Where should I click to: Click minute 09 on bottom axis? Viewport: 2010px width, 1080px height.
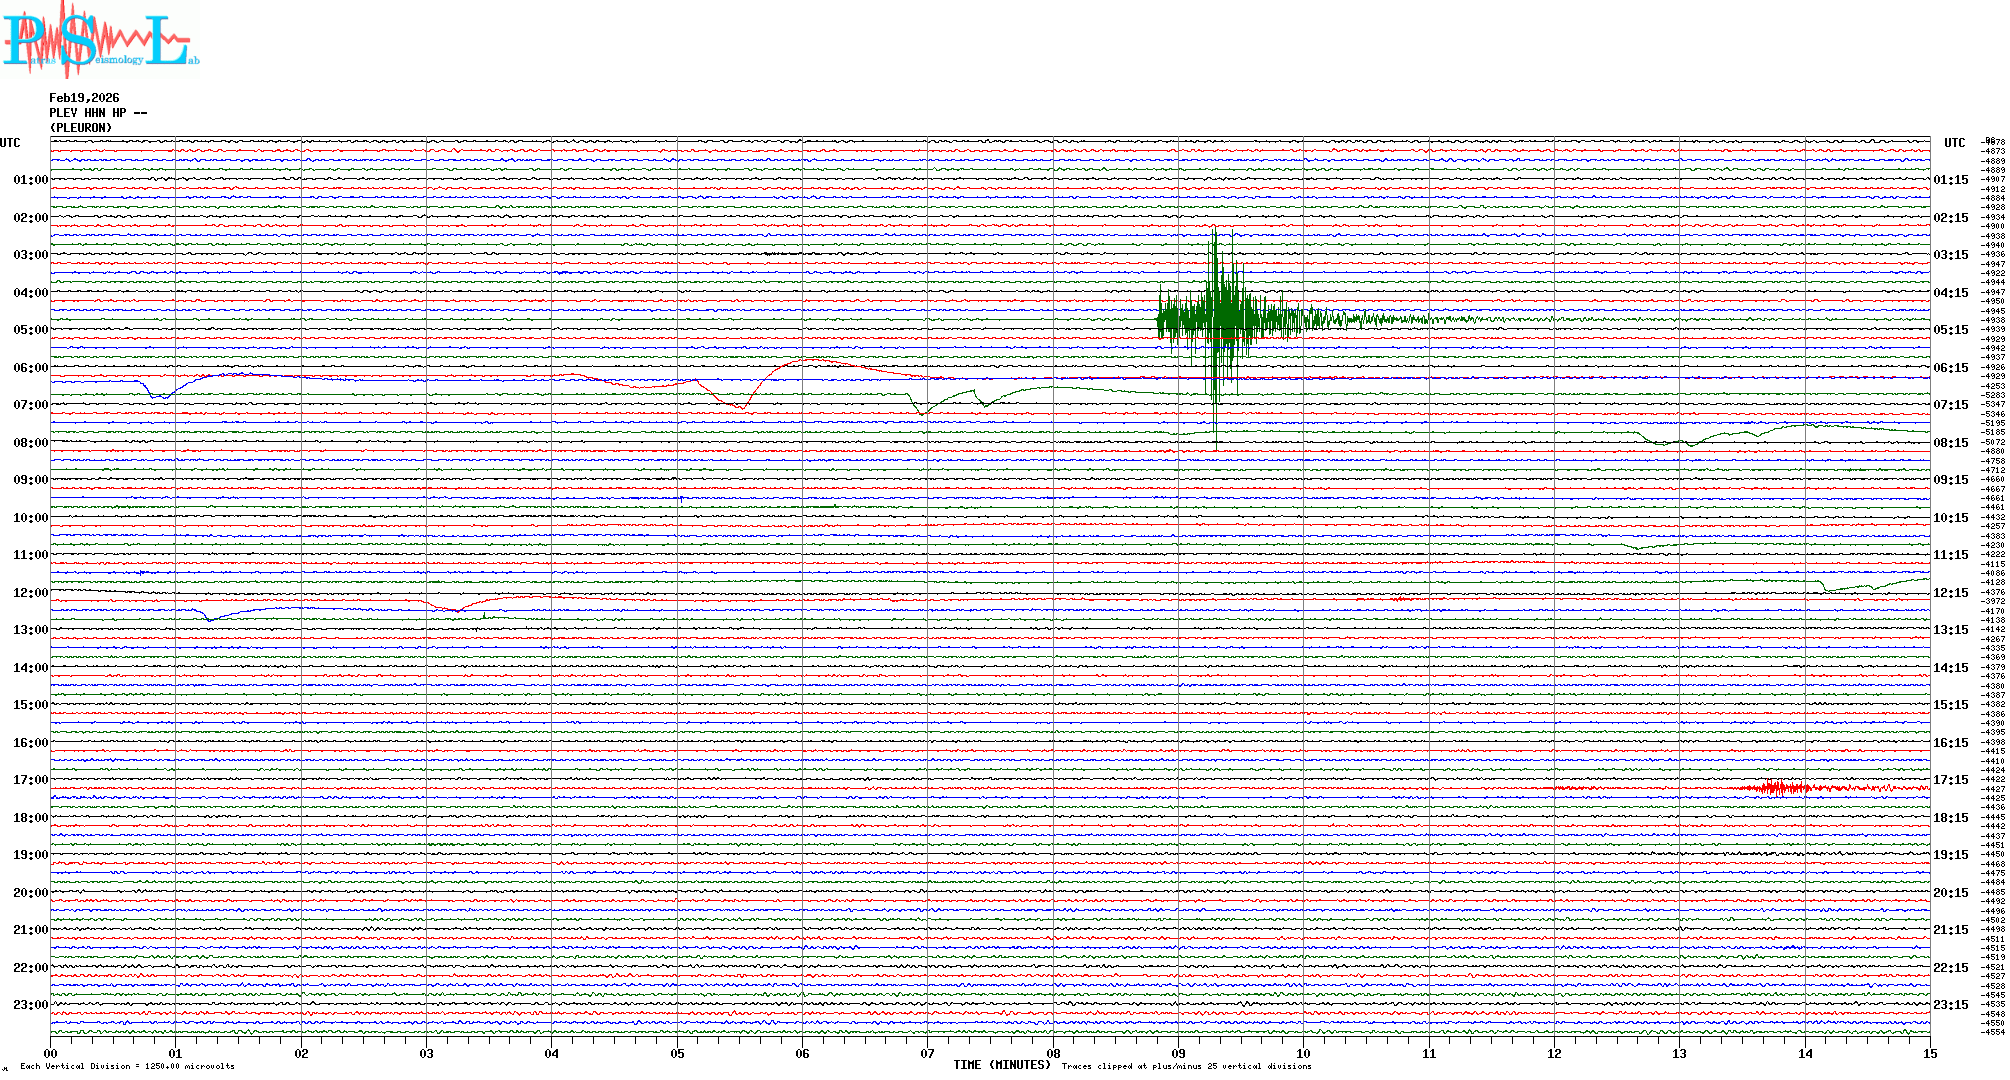click(x=1178, y=1054)
